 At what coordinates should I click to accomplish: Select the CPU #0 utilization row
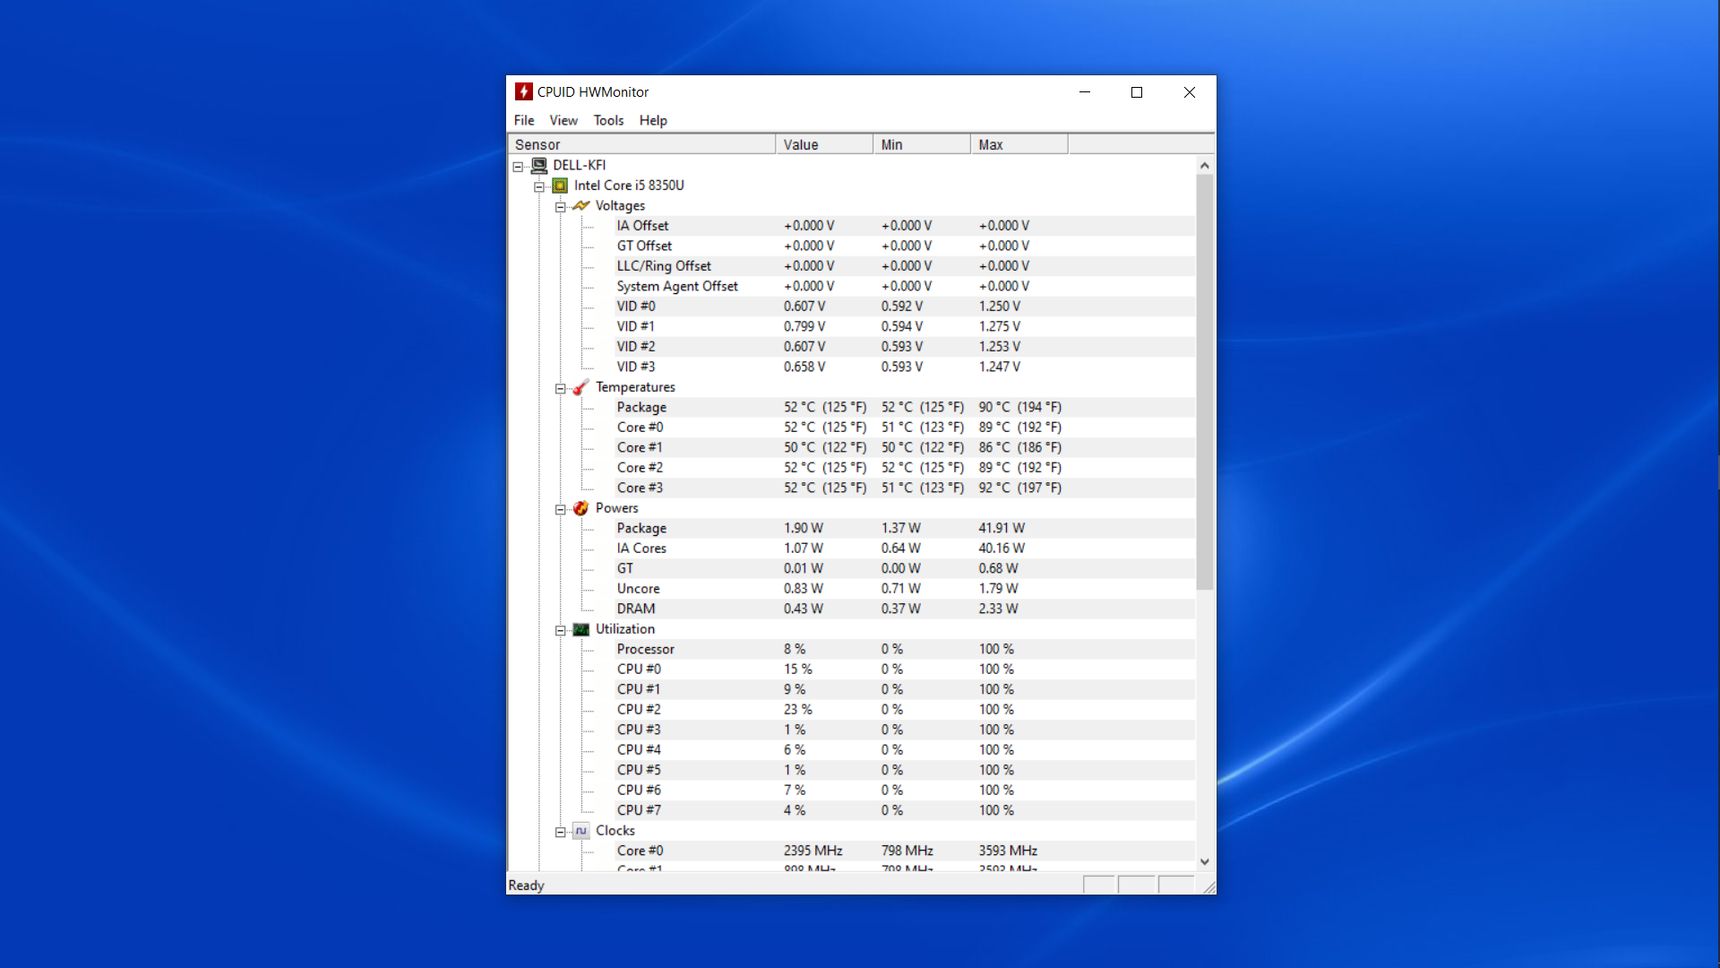point(904,669)
